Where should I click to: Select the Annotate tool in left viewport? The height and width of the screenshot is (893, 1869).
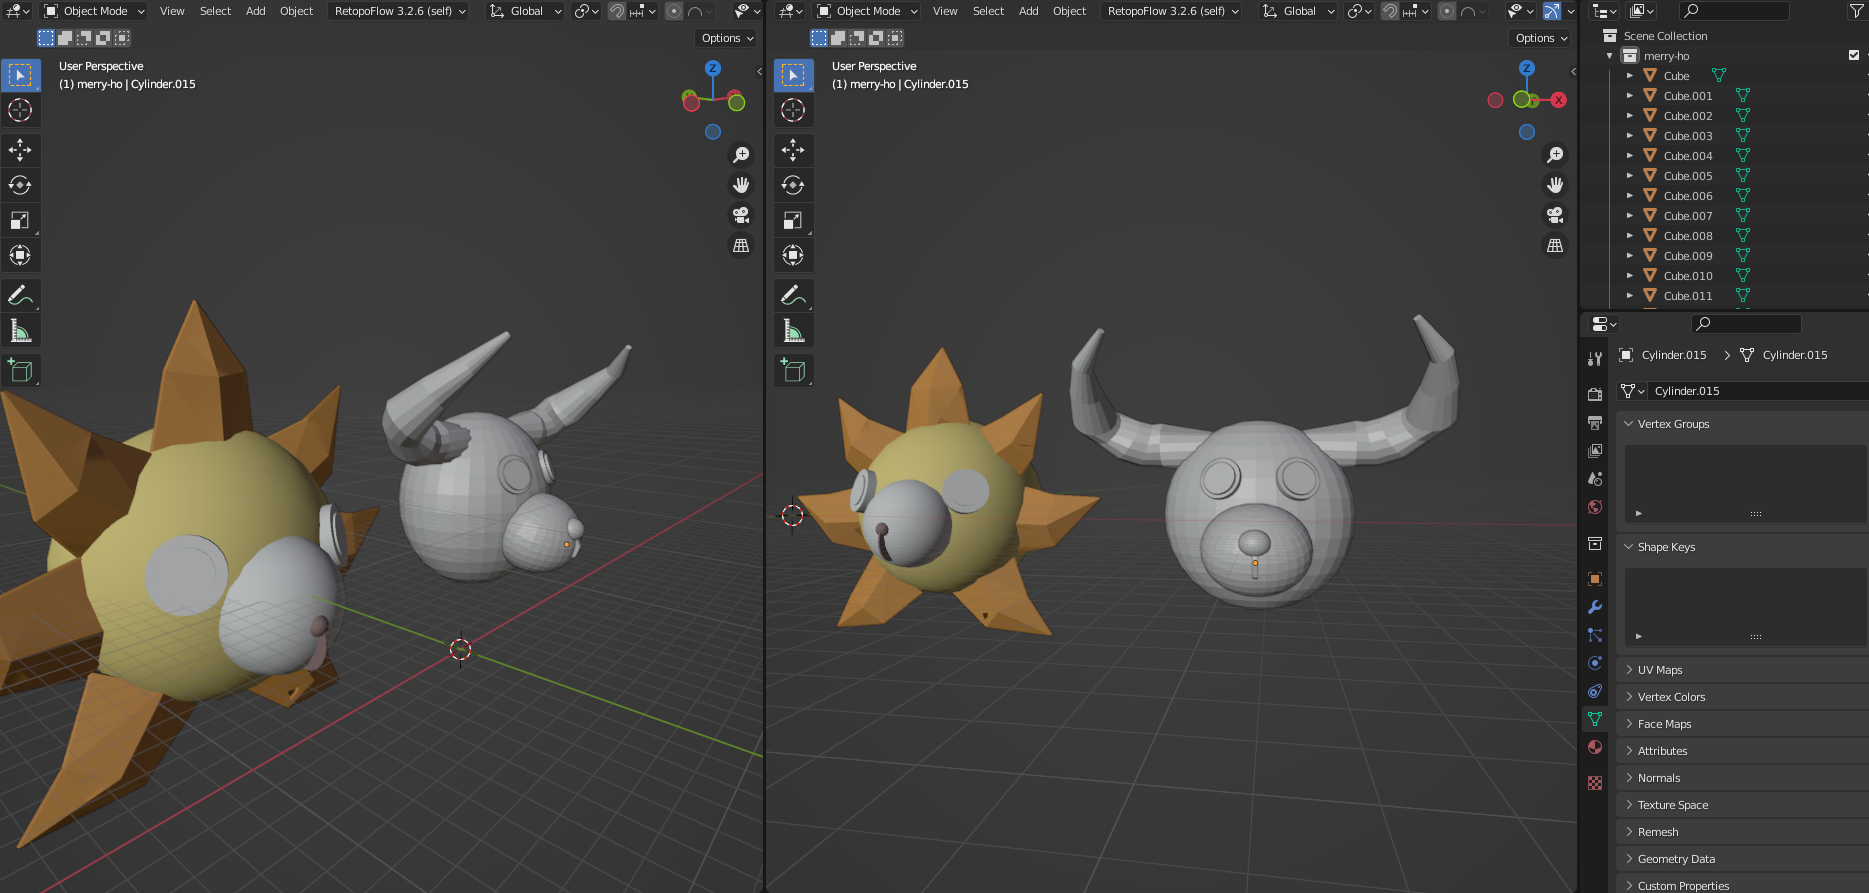20,295
